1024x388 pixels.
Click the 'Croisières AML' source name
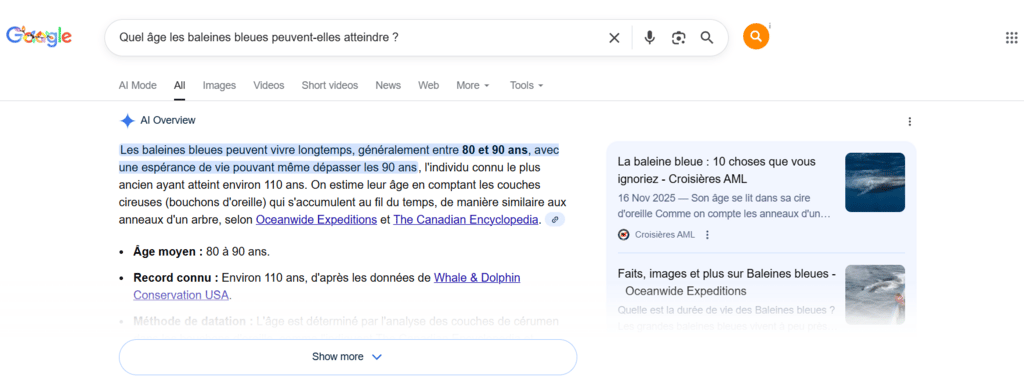pyautogui.click(x=665, y=234)
